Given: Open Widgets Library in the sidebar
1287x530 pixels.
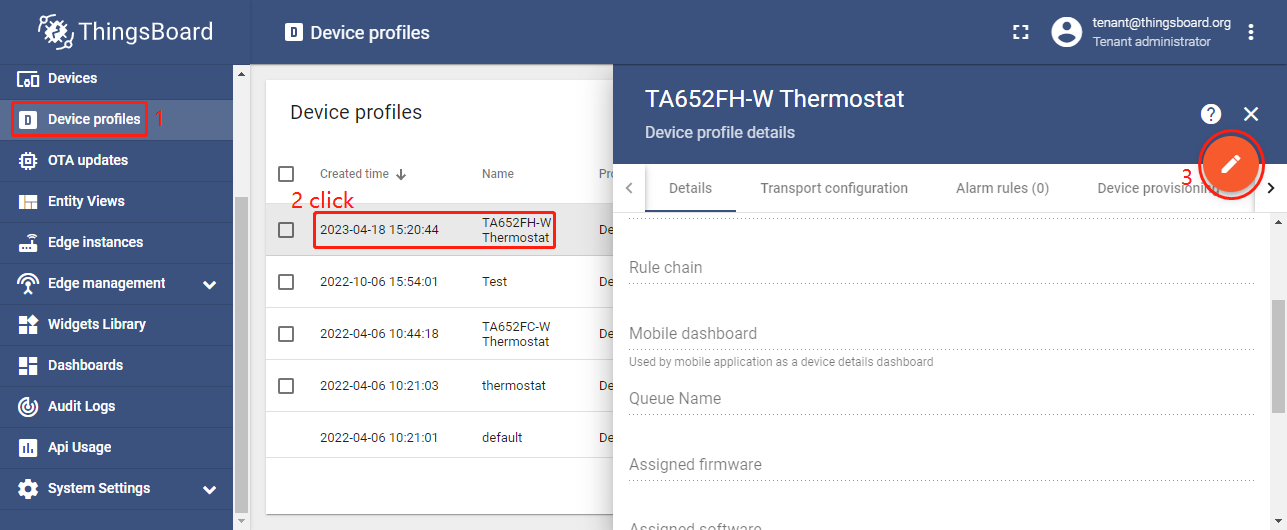Looking at the screenshot, I should (x=117, y=324).
